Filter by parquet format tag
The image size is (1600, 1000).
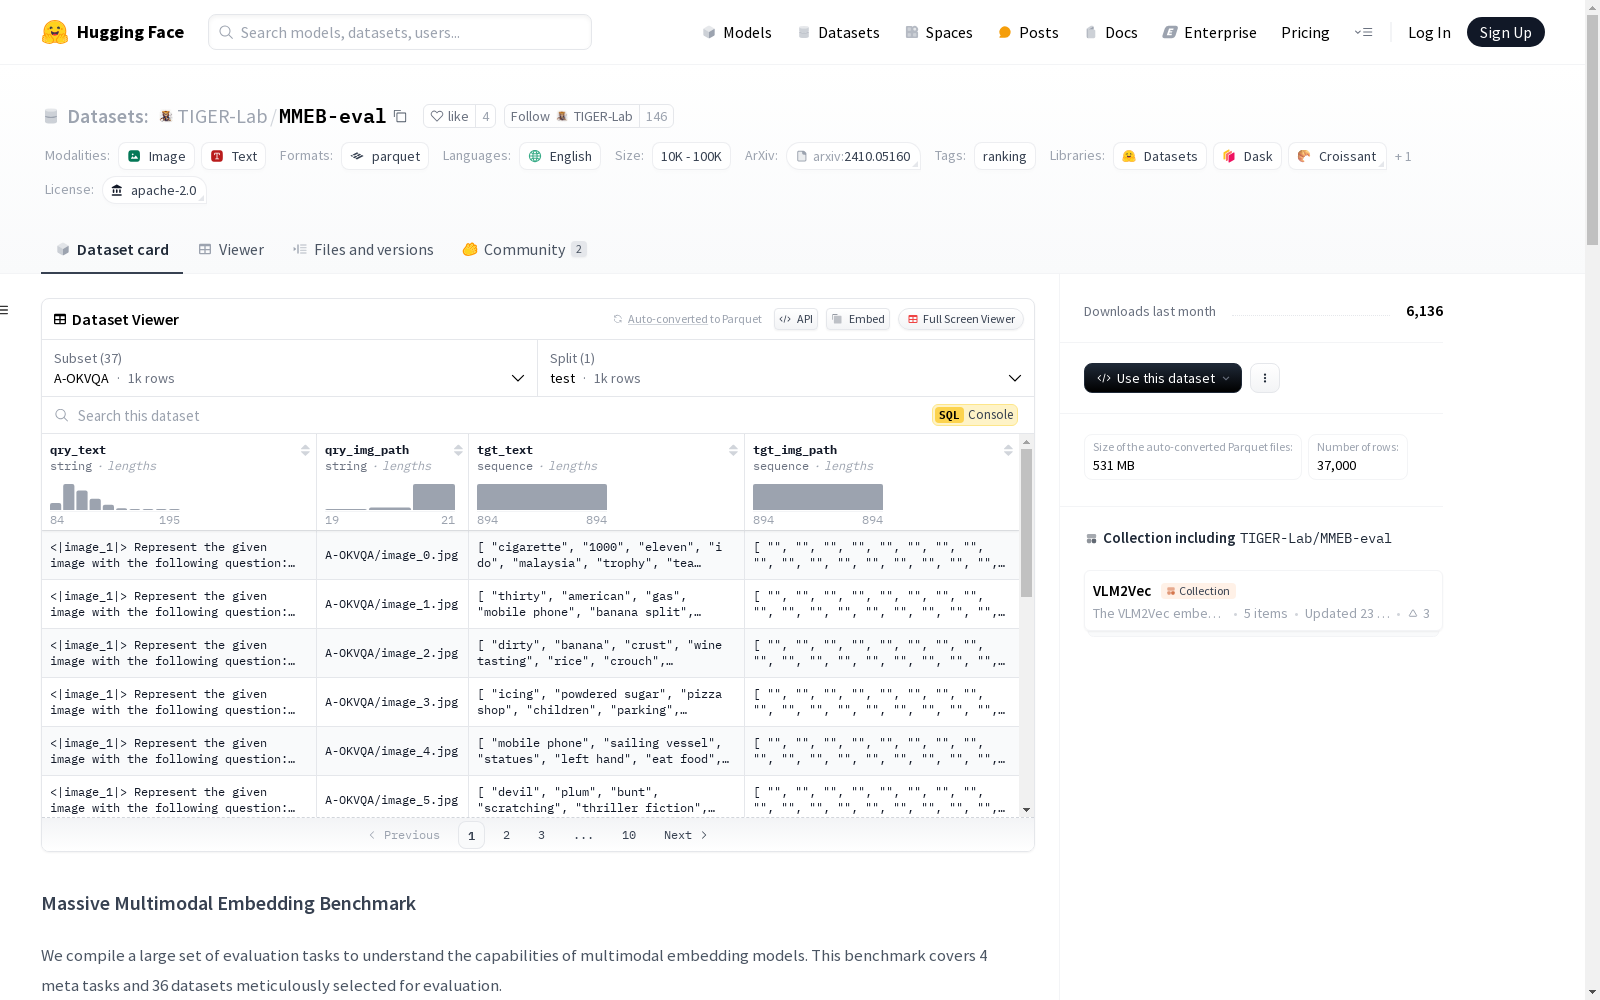coord(385,156)
